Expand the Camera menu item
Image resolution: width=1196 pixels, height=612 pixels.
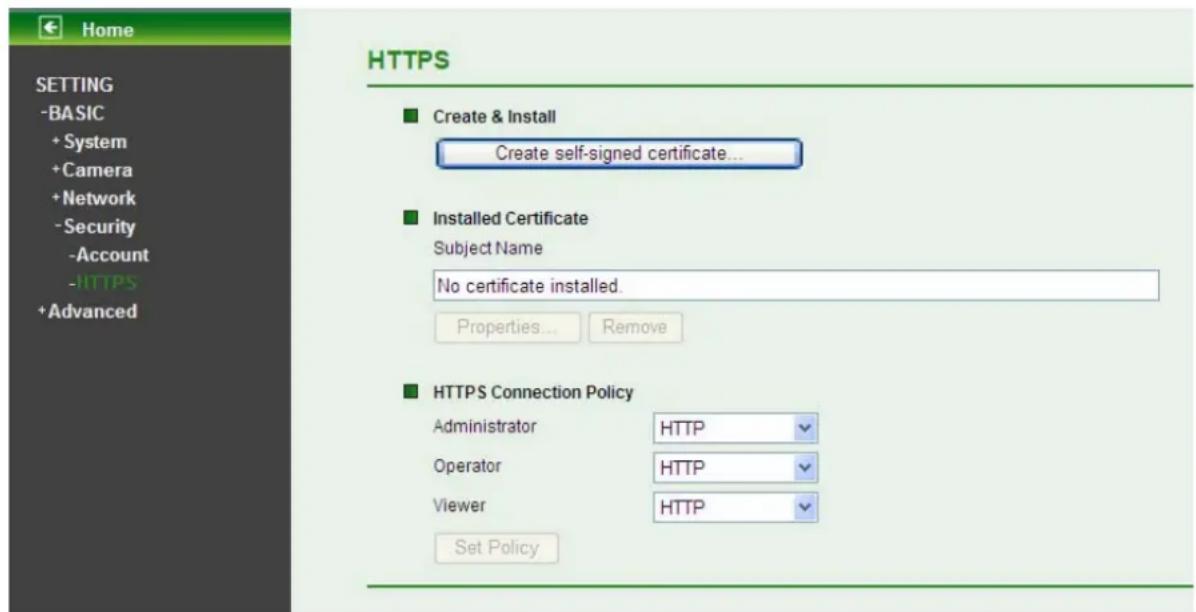[x=92, y=170]
